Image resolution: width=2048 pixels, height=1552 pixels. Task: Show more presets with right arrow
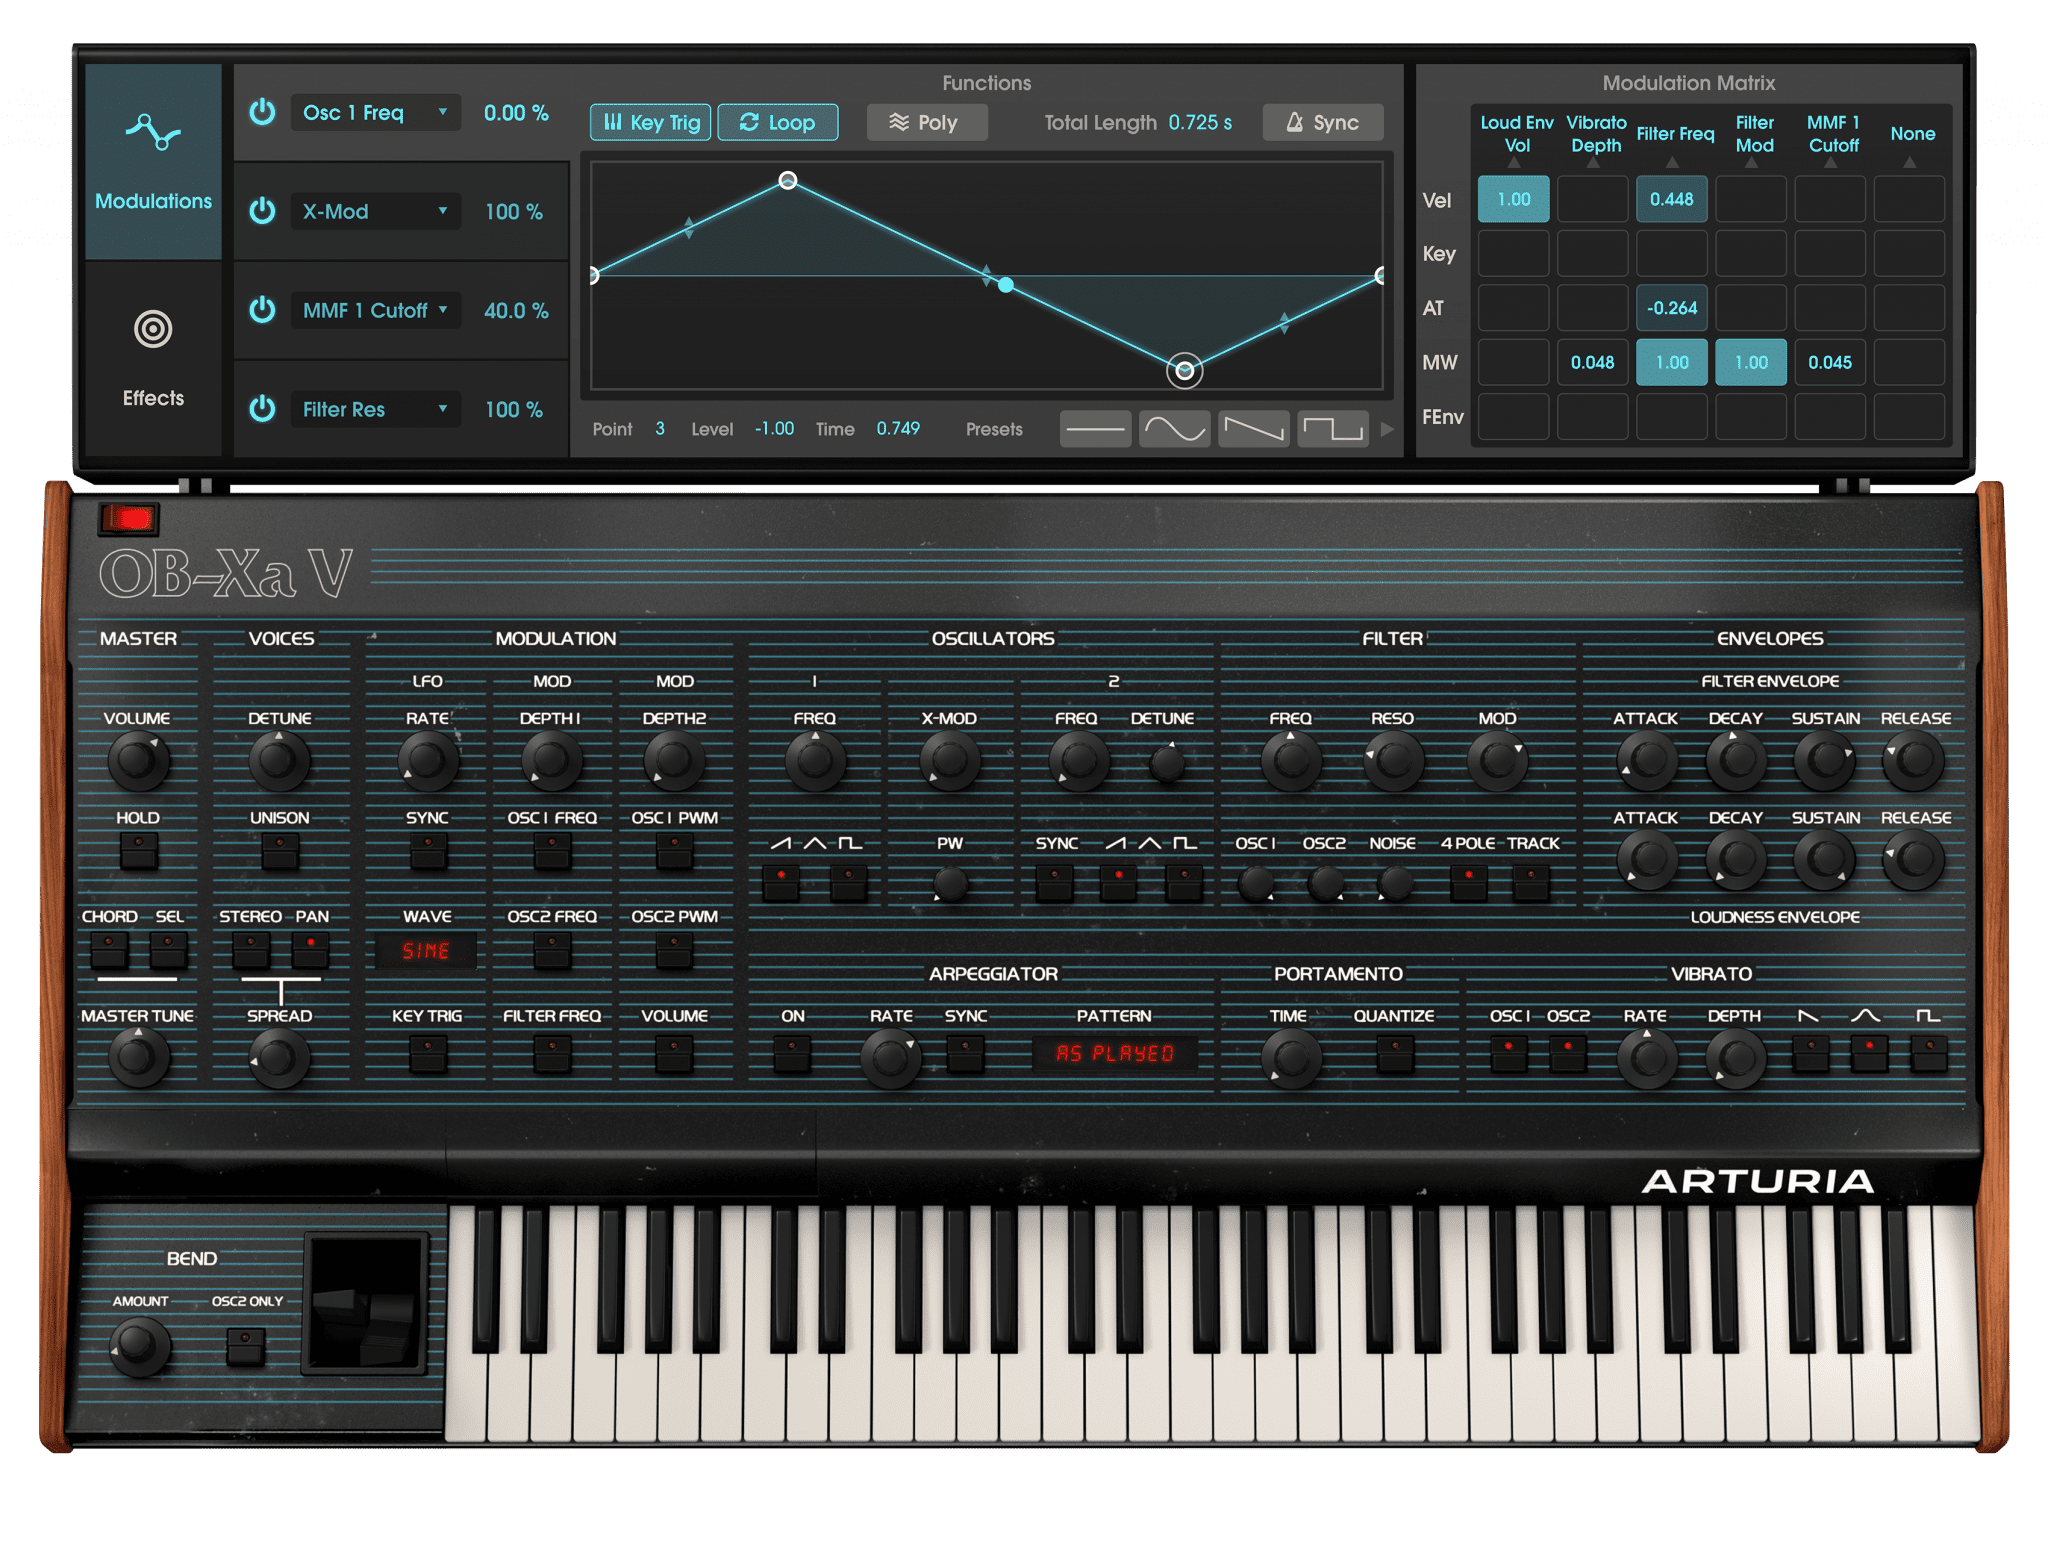1387,430
